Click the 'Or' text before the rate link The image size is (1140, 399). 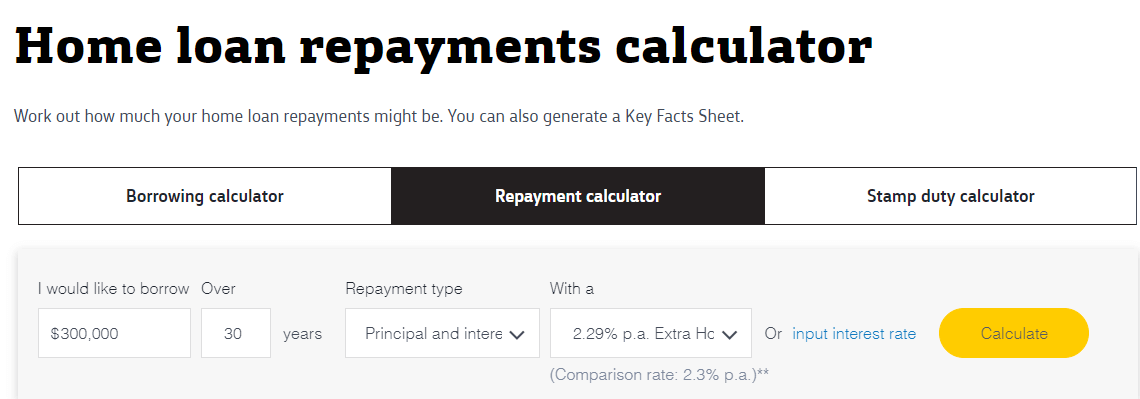tap(773, 334)
